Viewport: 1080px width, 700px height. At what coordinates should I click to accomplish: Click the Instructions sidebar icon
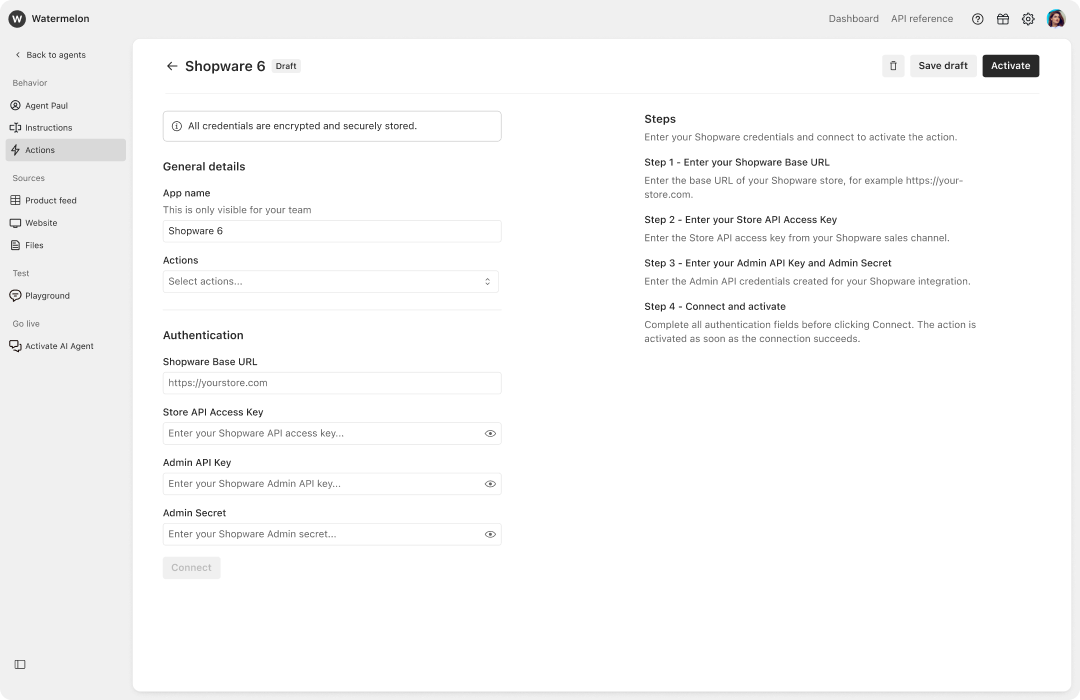16,127
